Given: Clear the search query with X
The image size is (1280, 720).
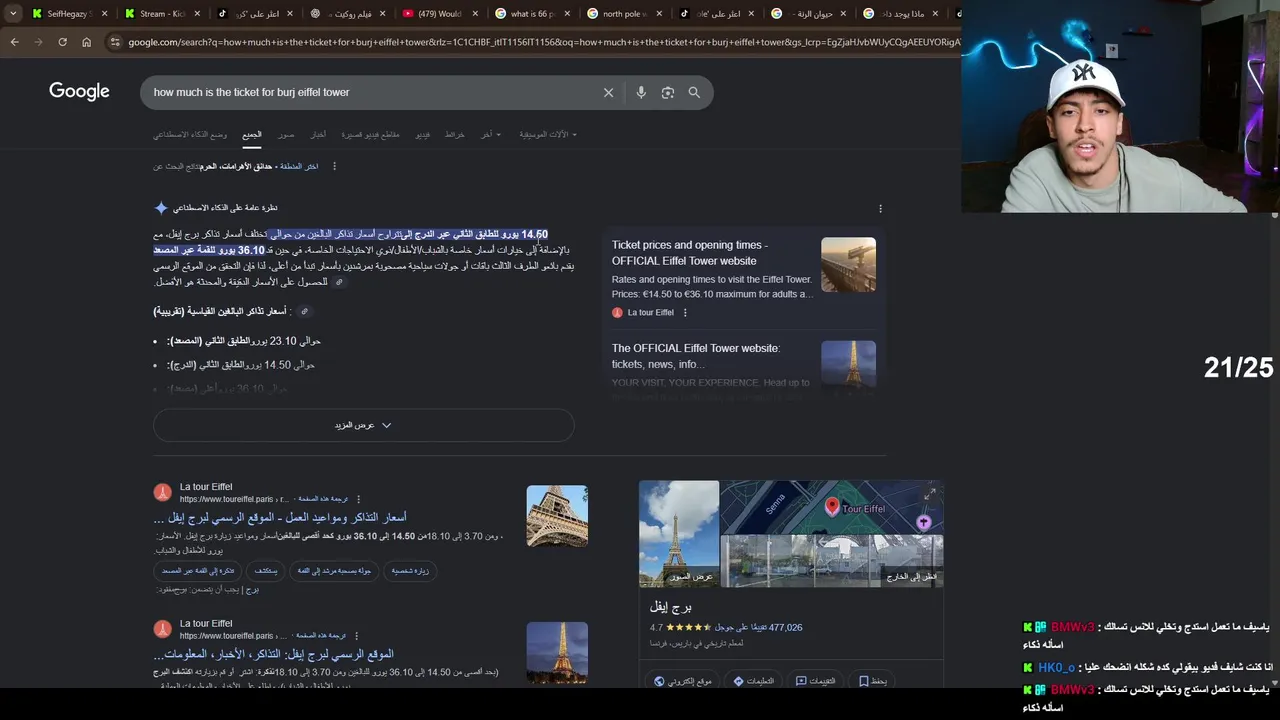Looking at the screenshot, I should (608, 92).
